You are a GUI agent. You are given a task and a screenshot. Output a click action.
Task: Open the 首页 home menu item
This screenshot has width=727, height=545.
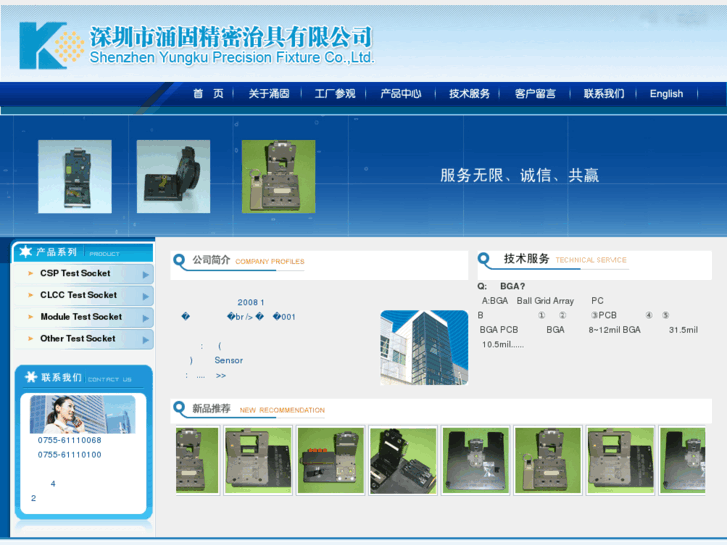(208, 94)
